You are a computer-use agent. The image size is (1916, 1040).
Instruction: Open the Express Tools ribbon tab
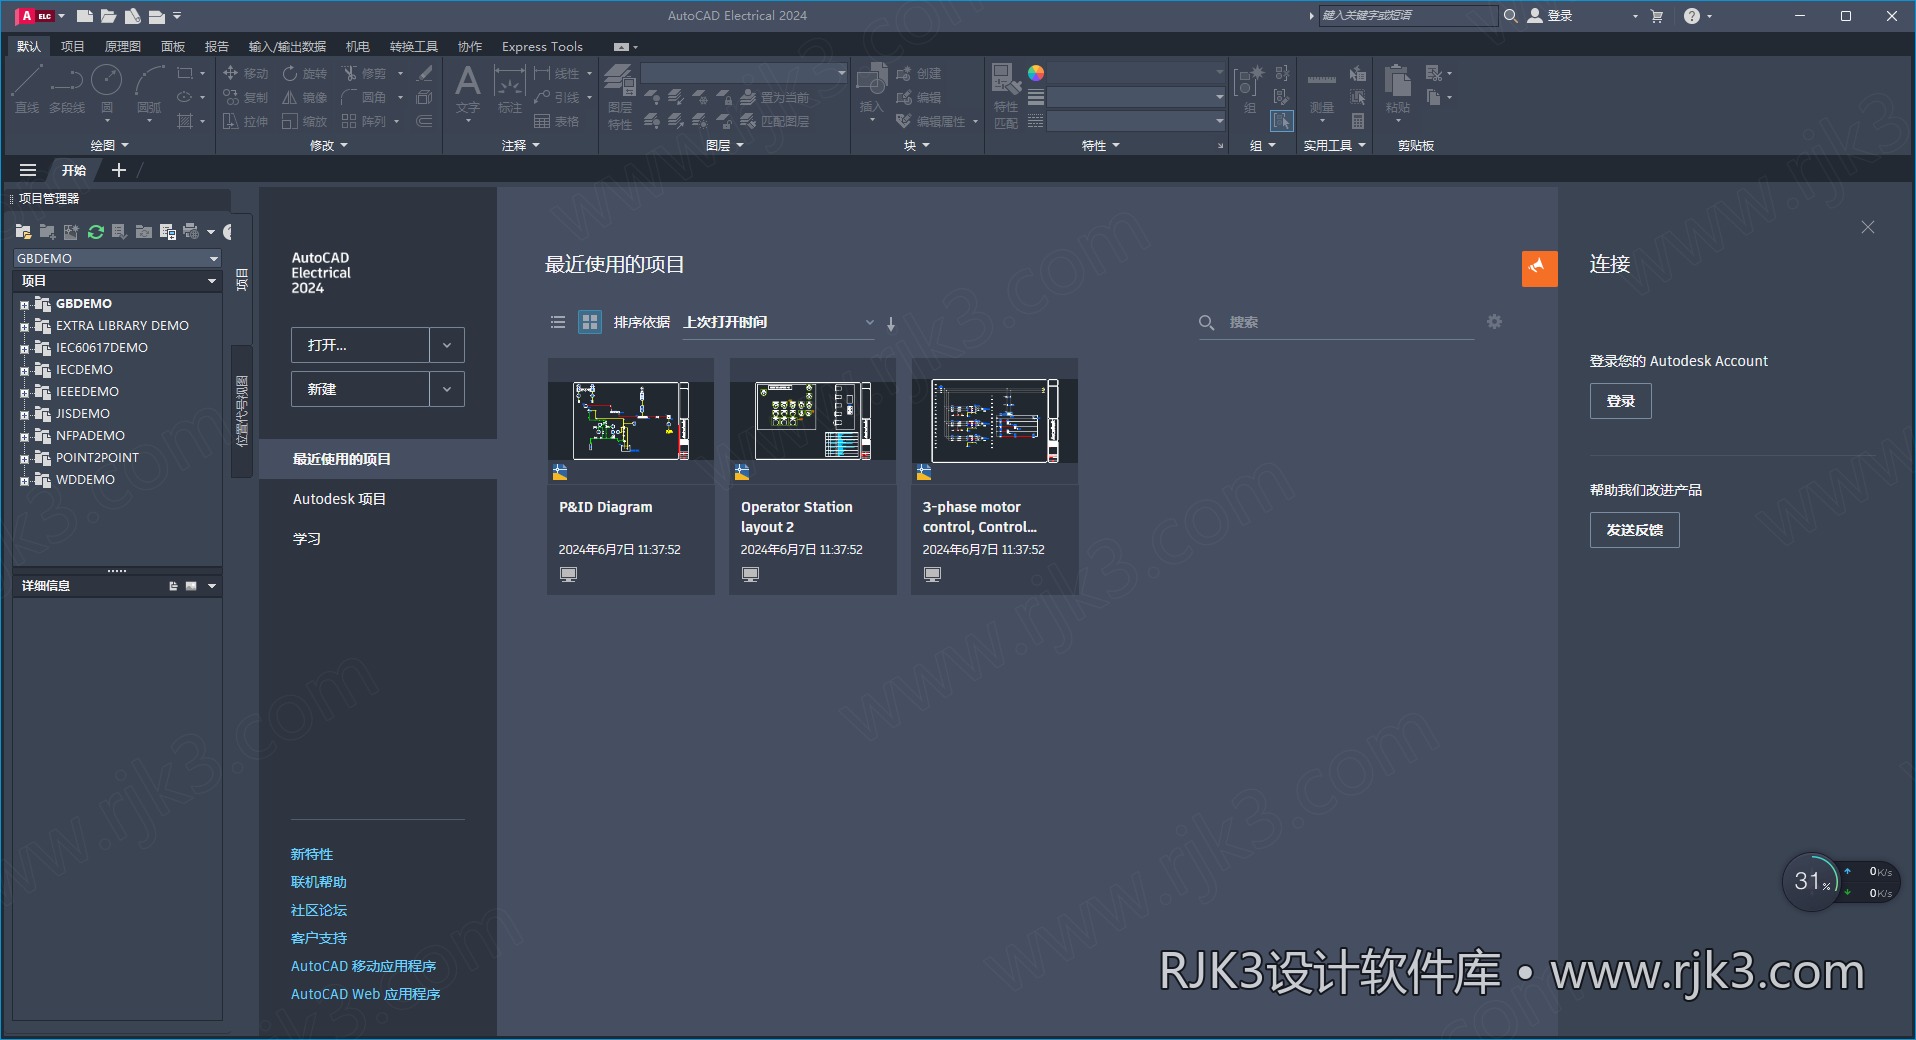click(x=542, y=46)
